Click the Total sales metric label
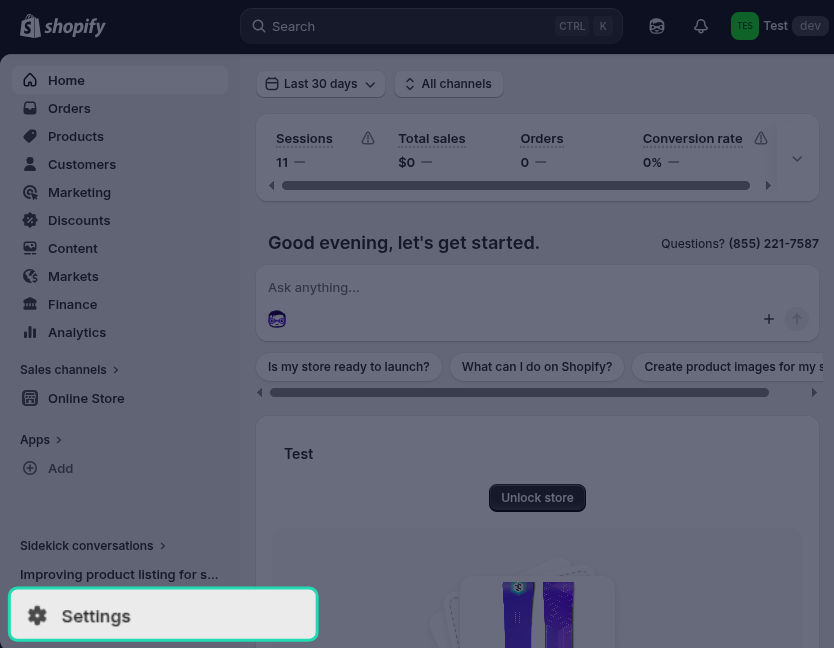Screen dimensions: 834x648 click(x=432, y=139)
